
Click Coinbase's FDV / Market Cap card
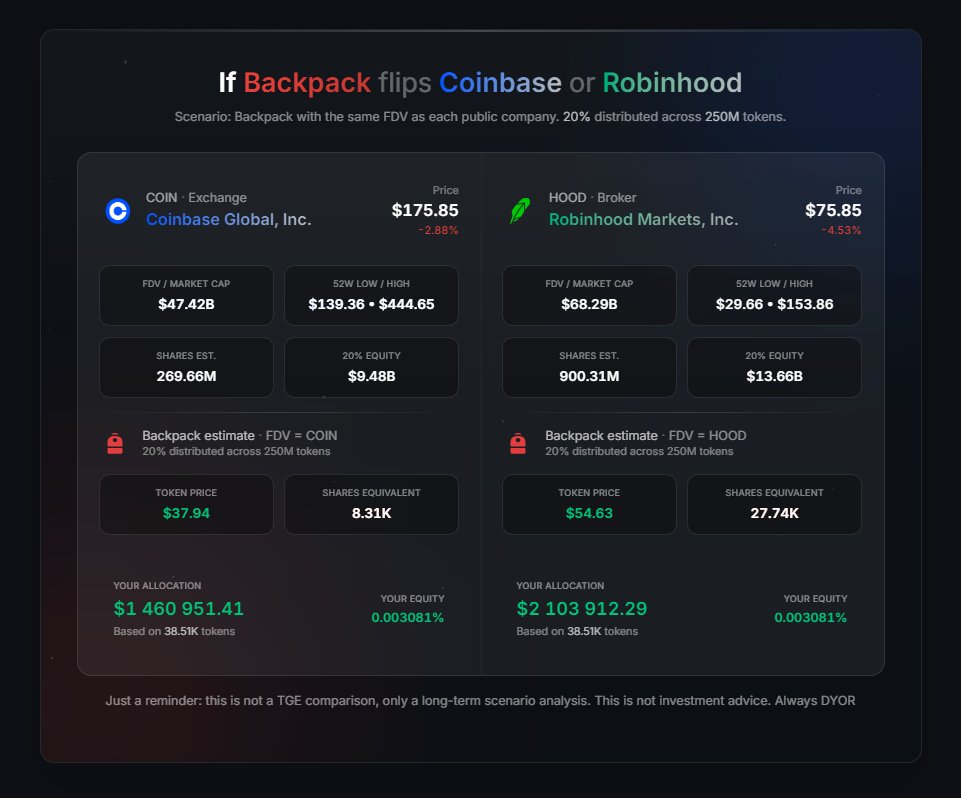(186, 294)
